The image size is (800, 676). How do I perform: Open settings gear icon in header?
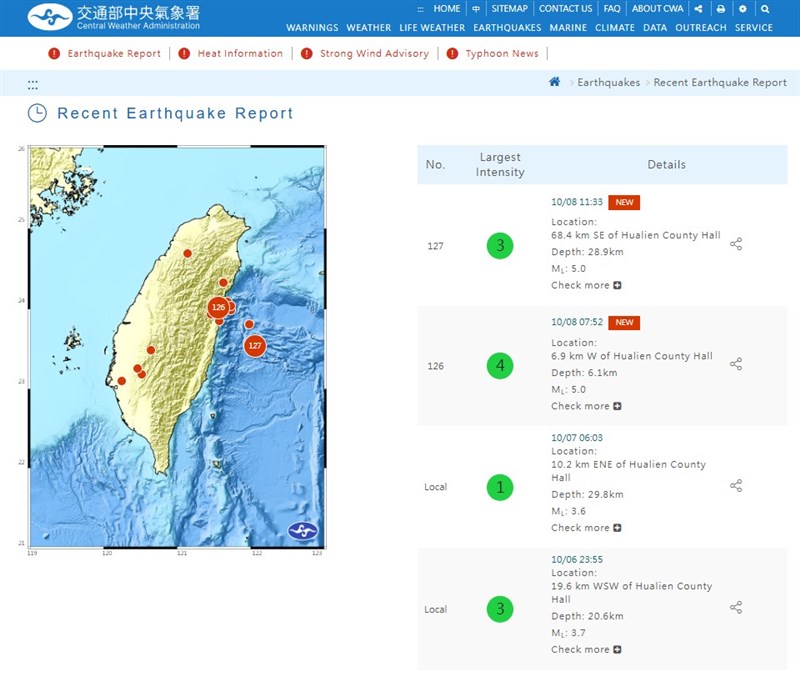[743, 9]
